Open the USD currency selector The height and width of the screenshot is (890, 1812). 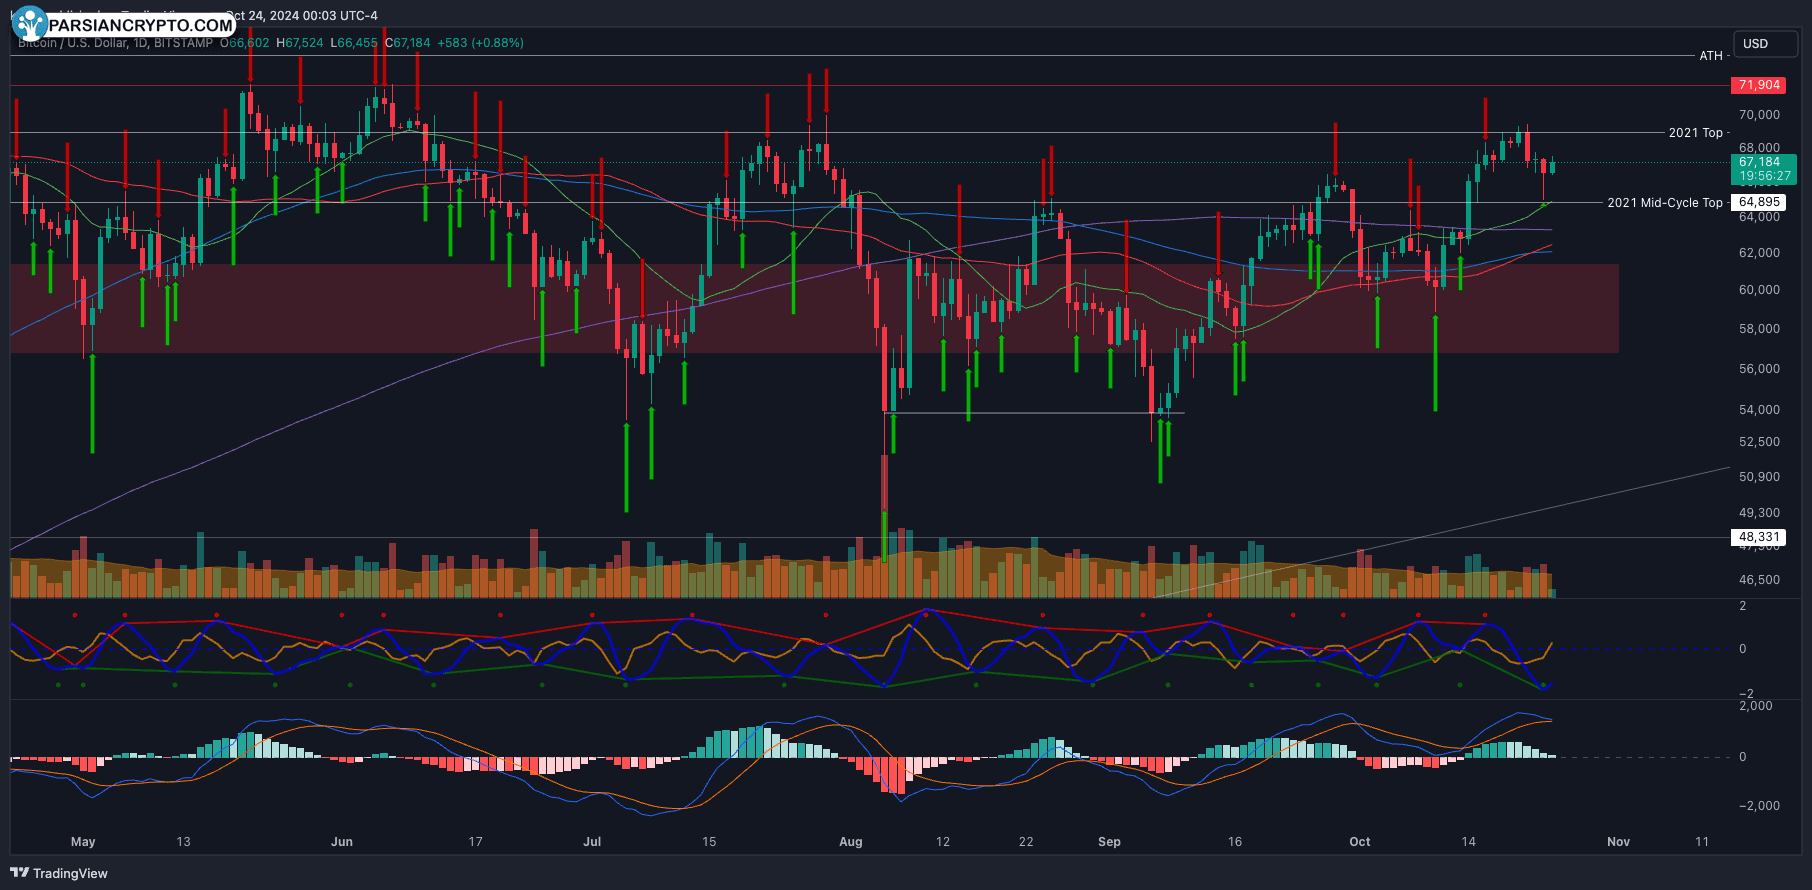click(1765, 44)
